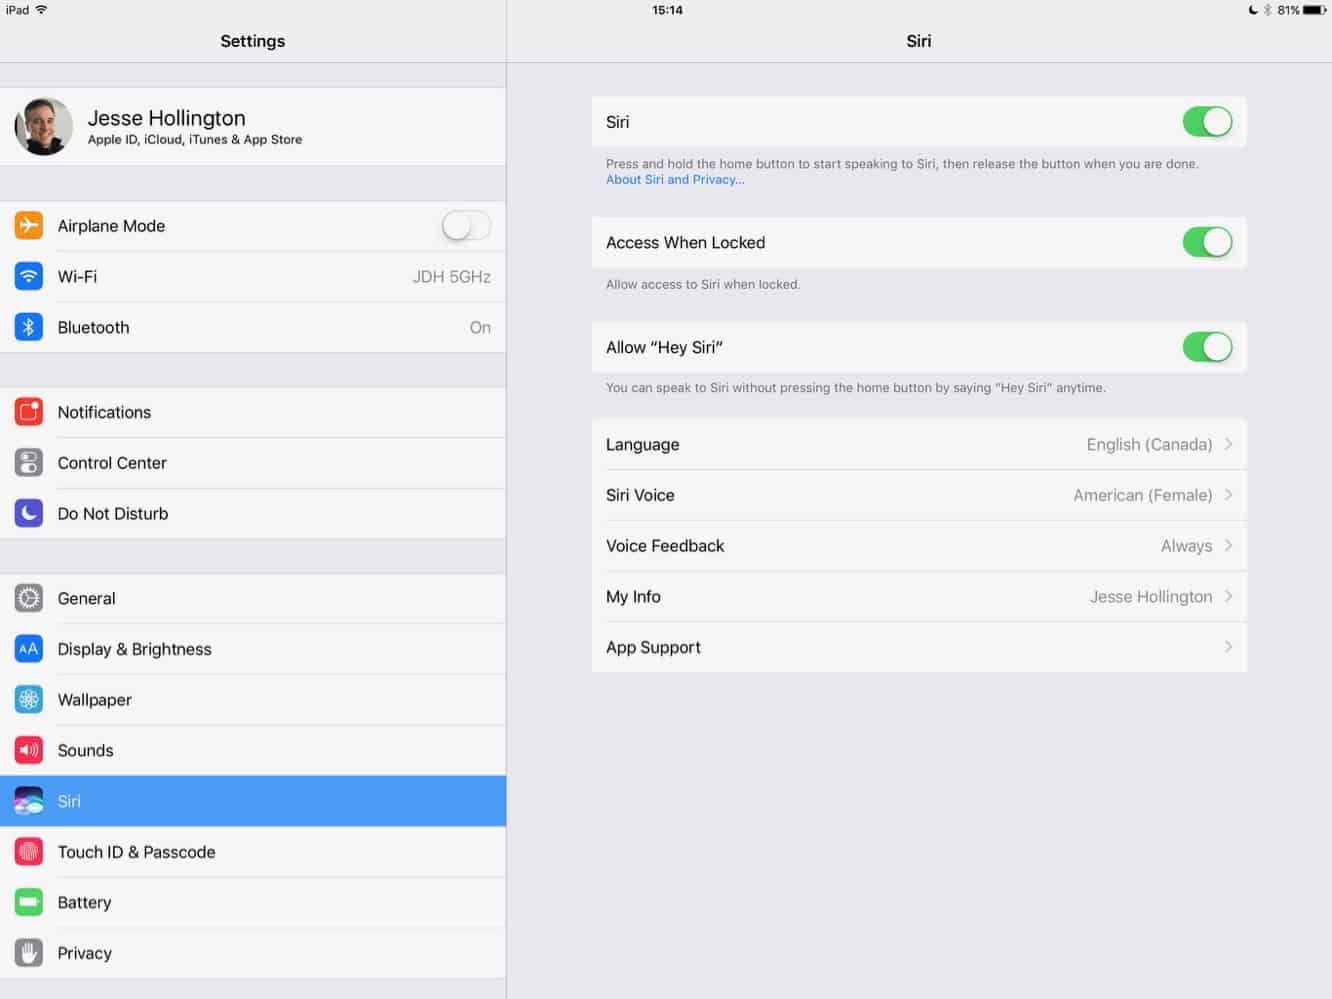Open About Siri and Privacy link

click(675, 180)
